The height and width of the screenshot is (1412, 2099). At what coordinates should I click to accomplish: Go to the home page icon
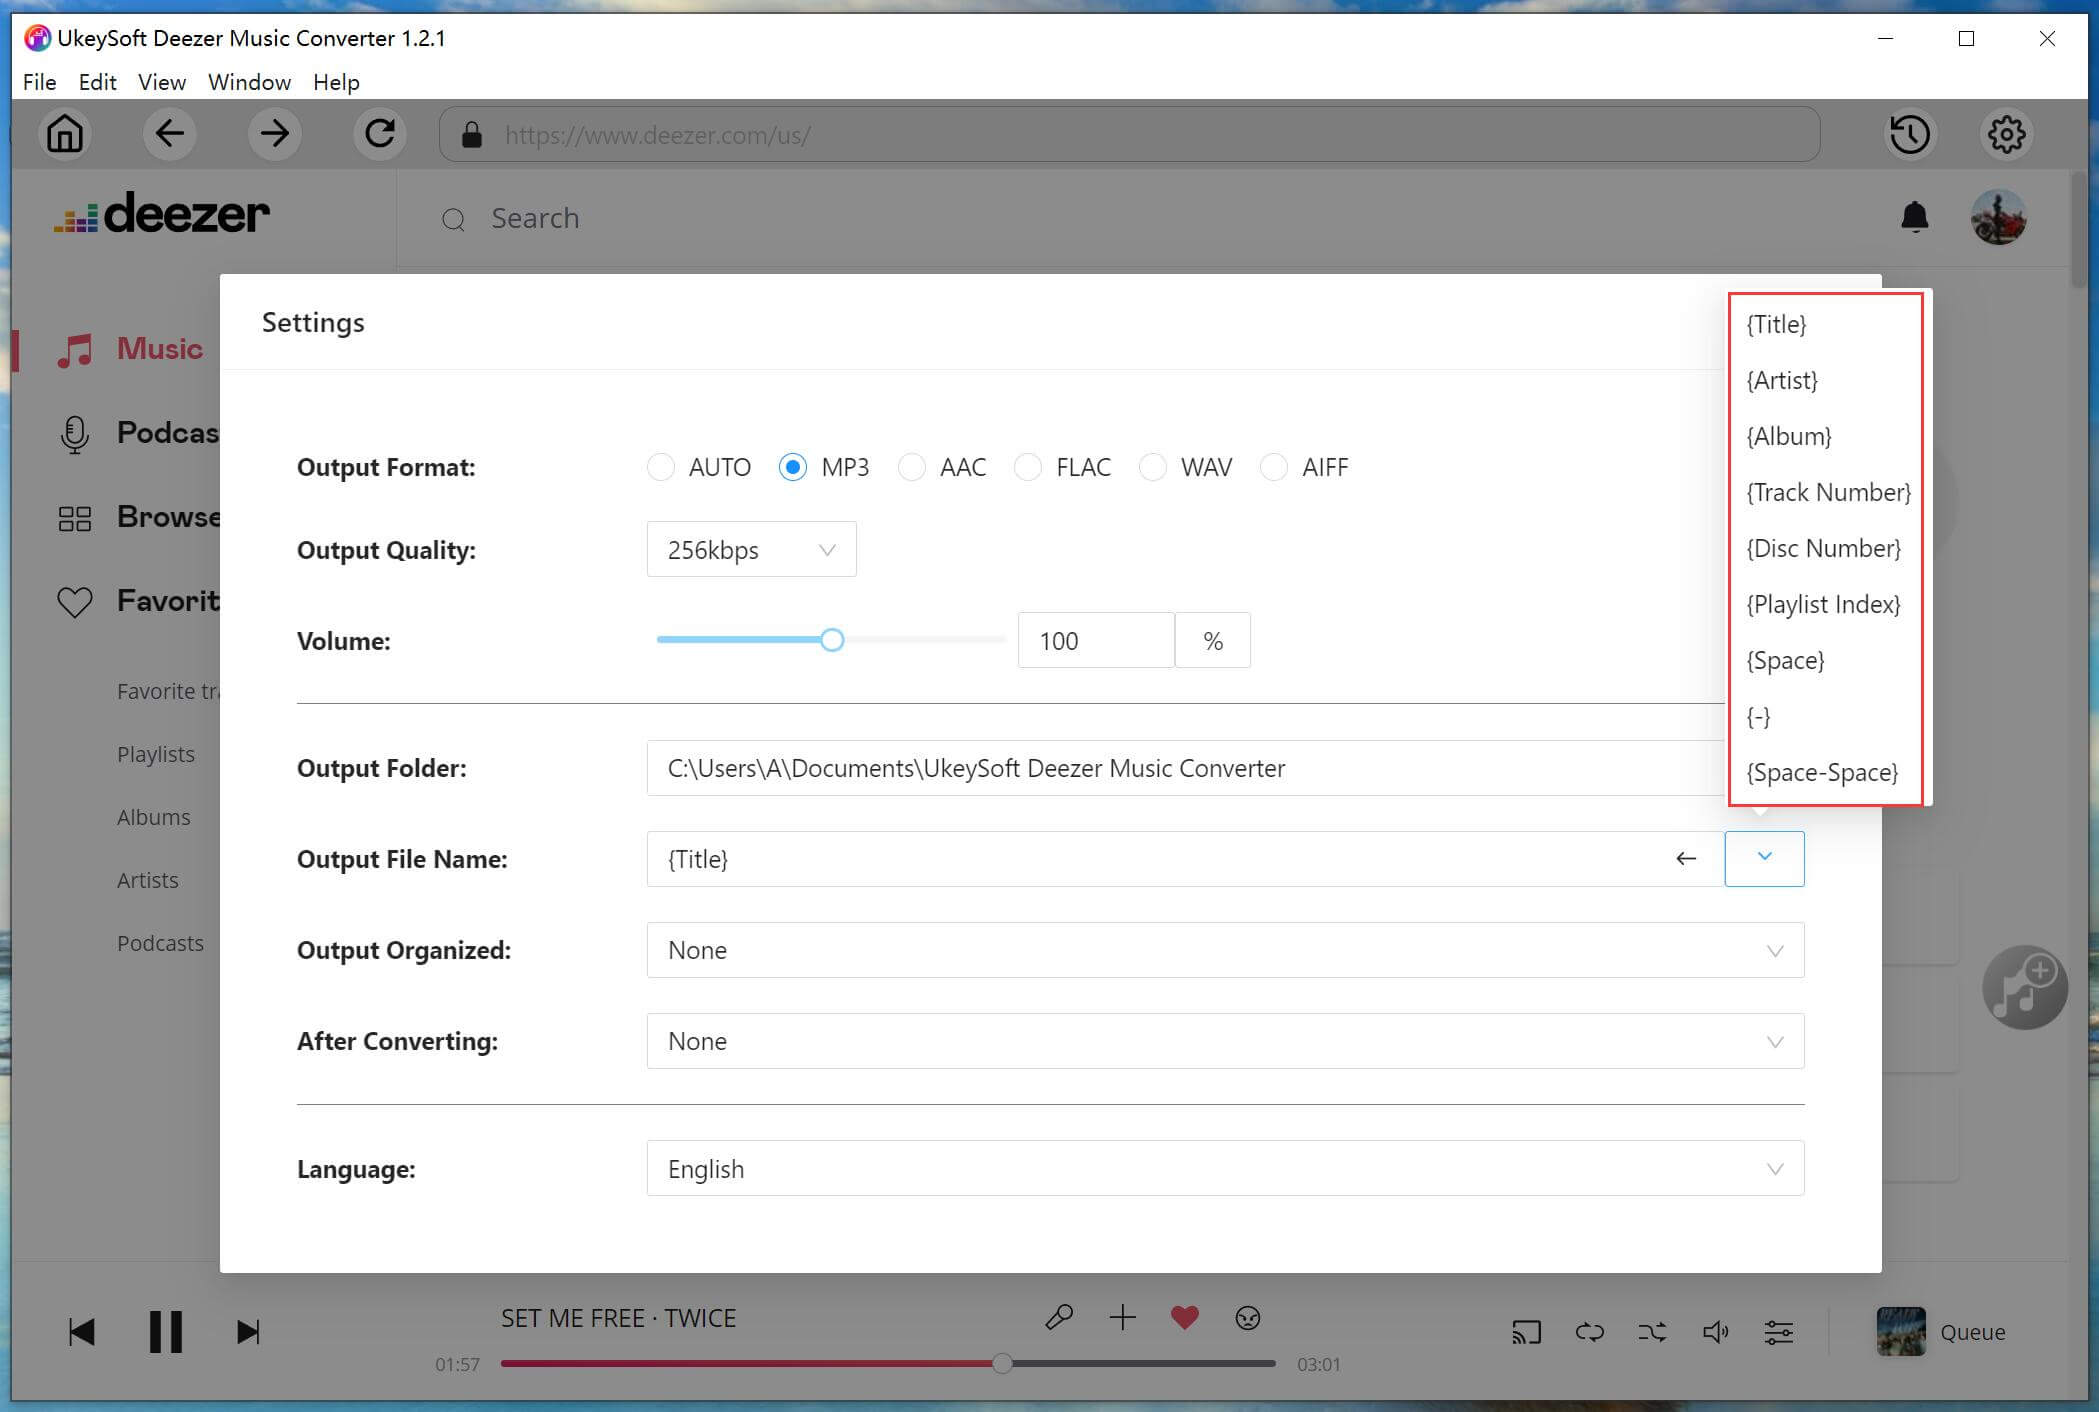[65, 134]
